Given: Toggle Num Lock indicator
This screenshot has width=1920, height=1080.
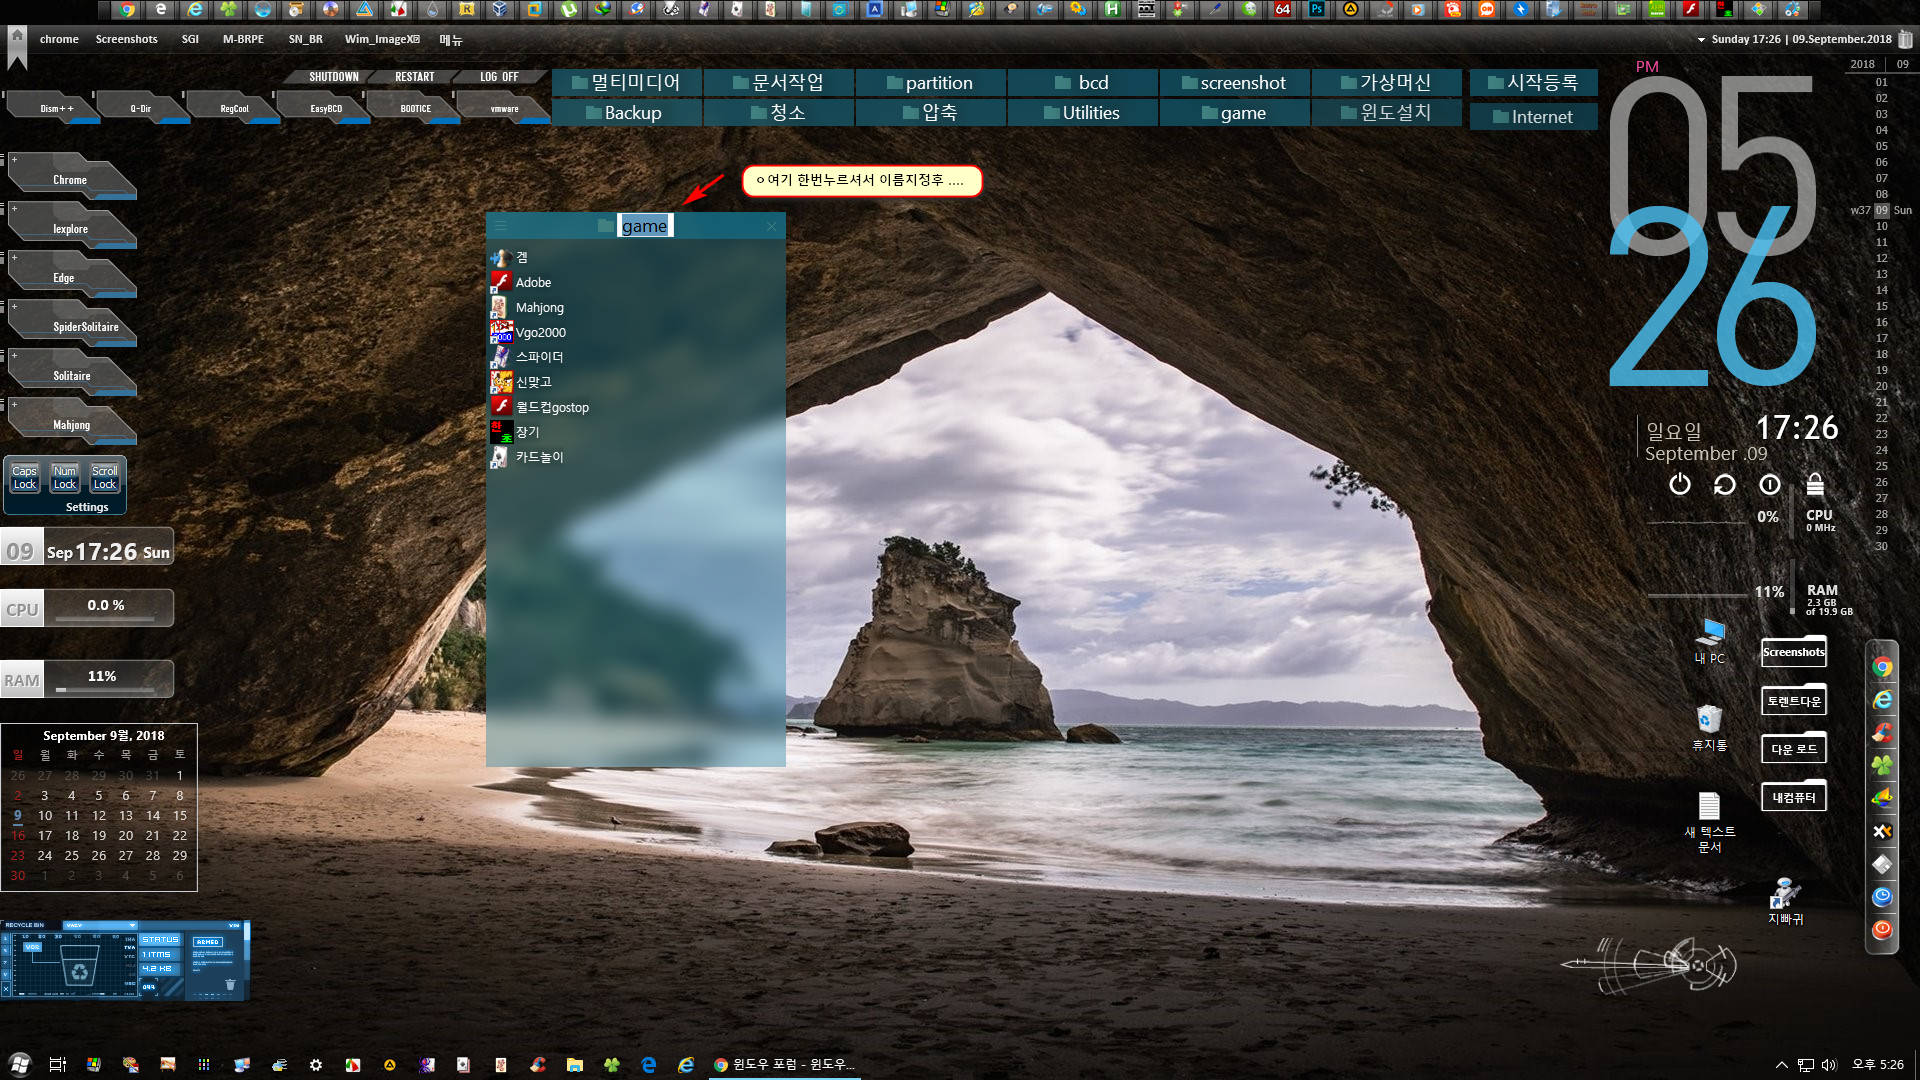Looking at the screenshot, I should pos(65,477).
